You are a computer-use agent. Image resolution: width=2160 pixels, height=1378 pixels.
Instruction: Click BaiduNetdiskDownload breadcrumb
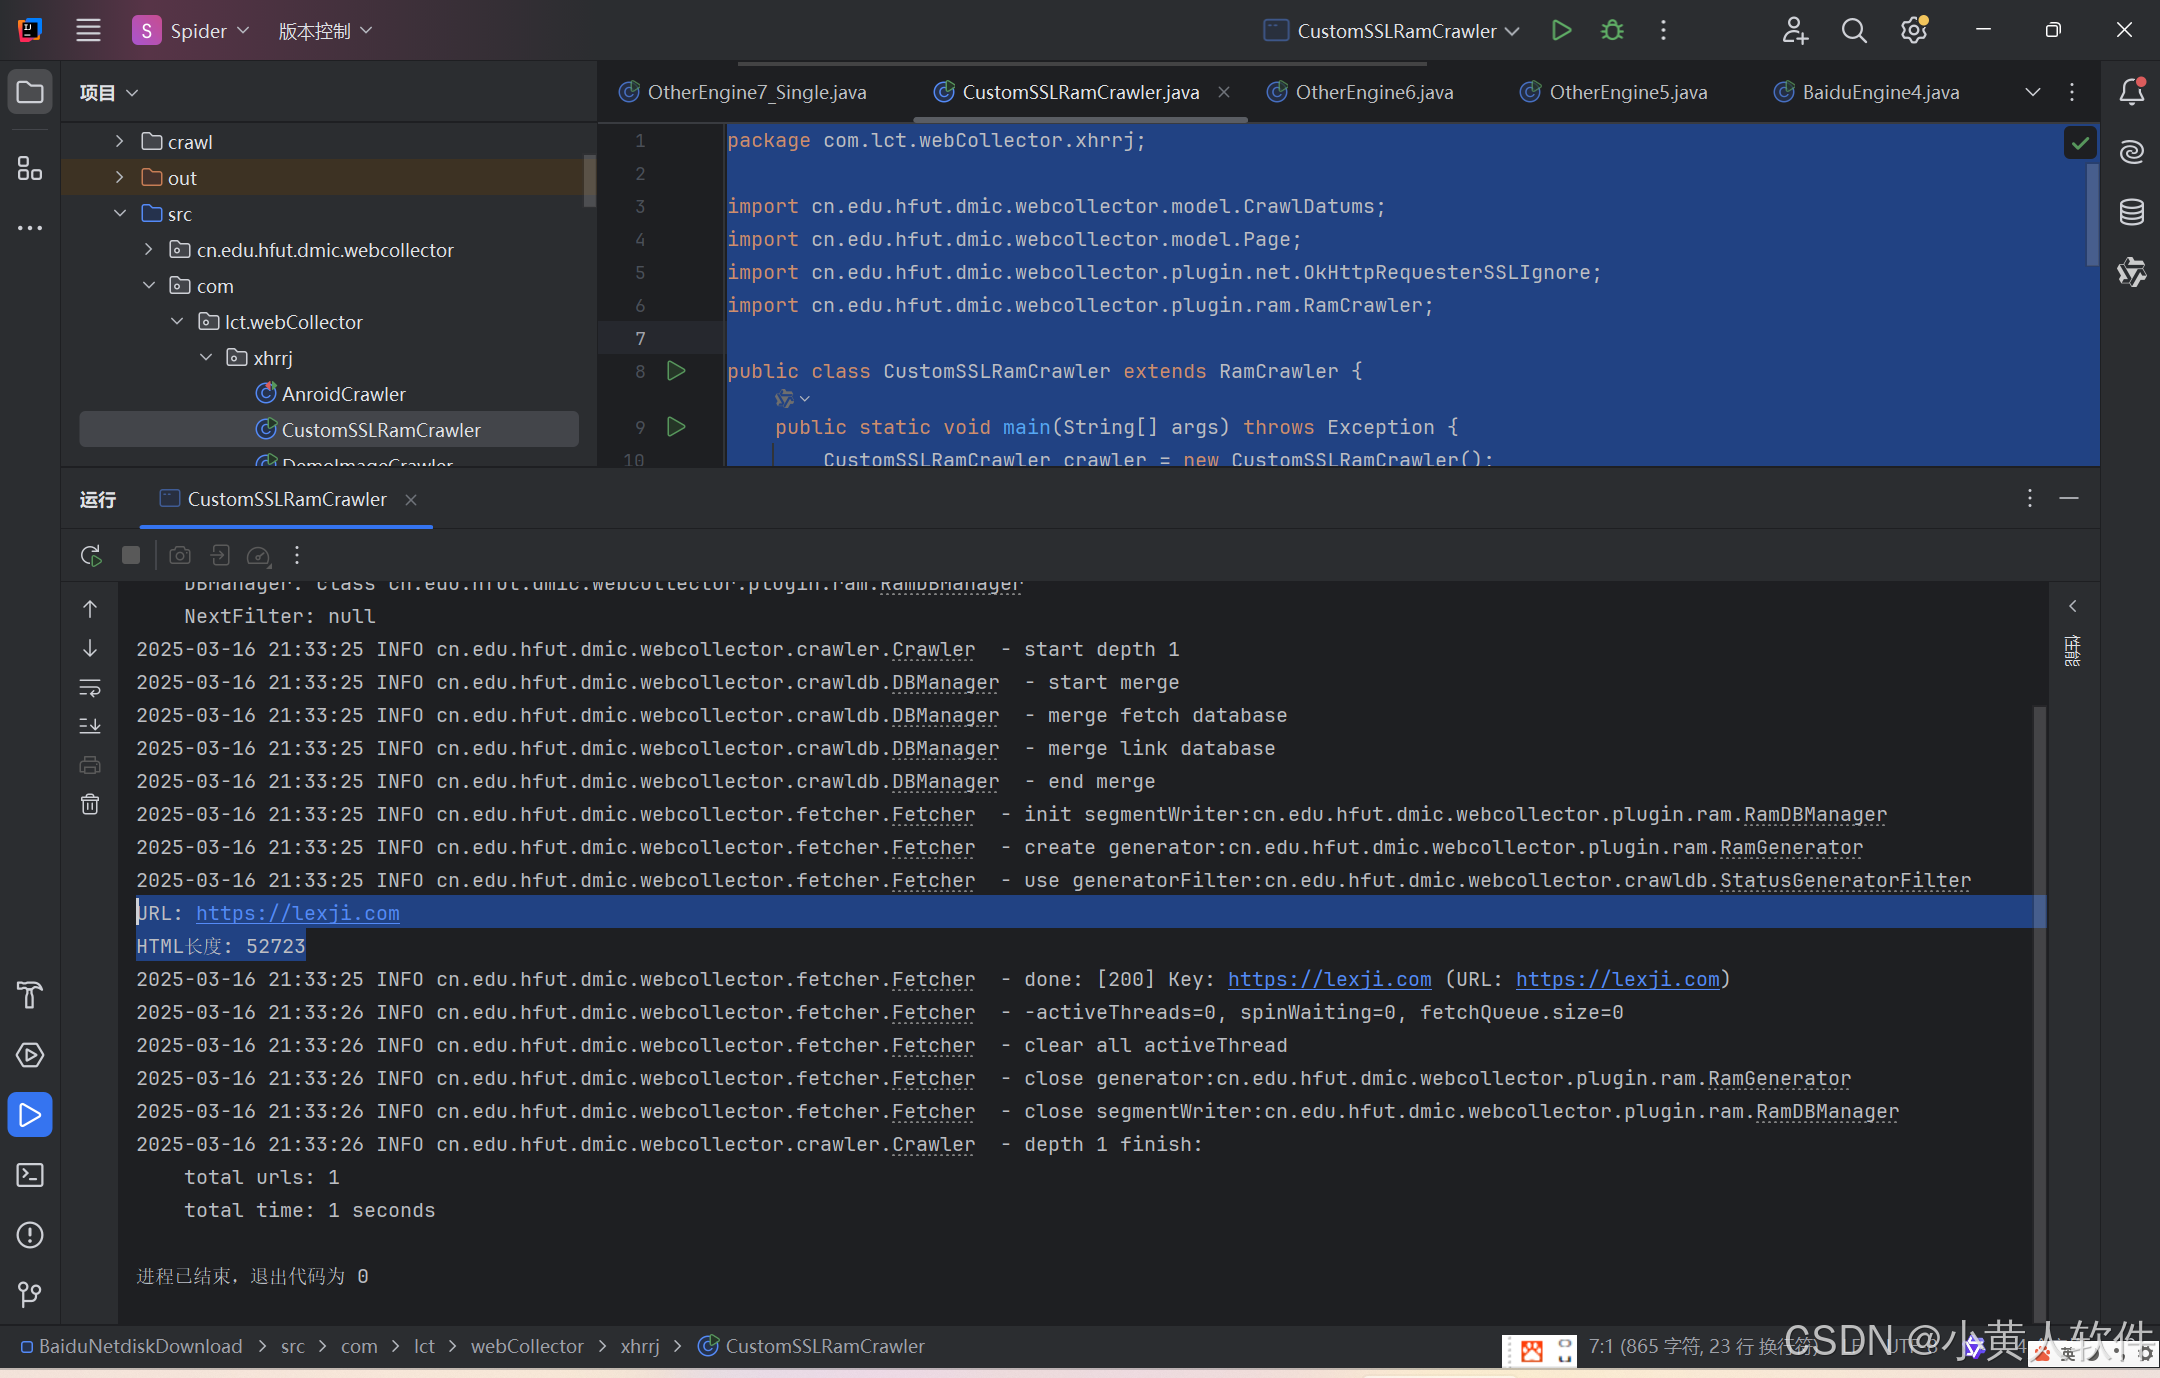tap(131, 1346)
